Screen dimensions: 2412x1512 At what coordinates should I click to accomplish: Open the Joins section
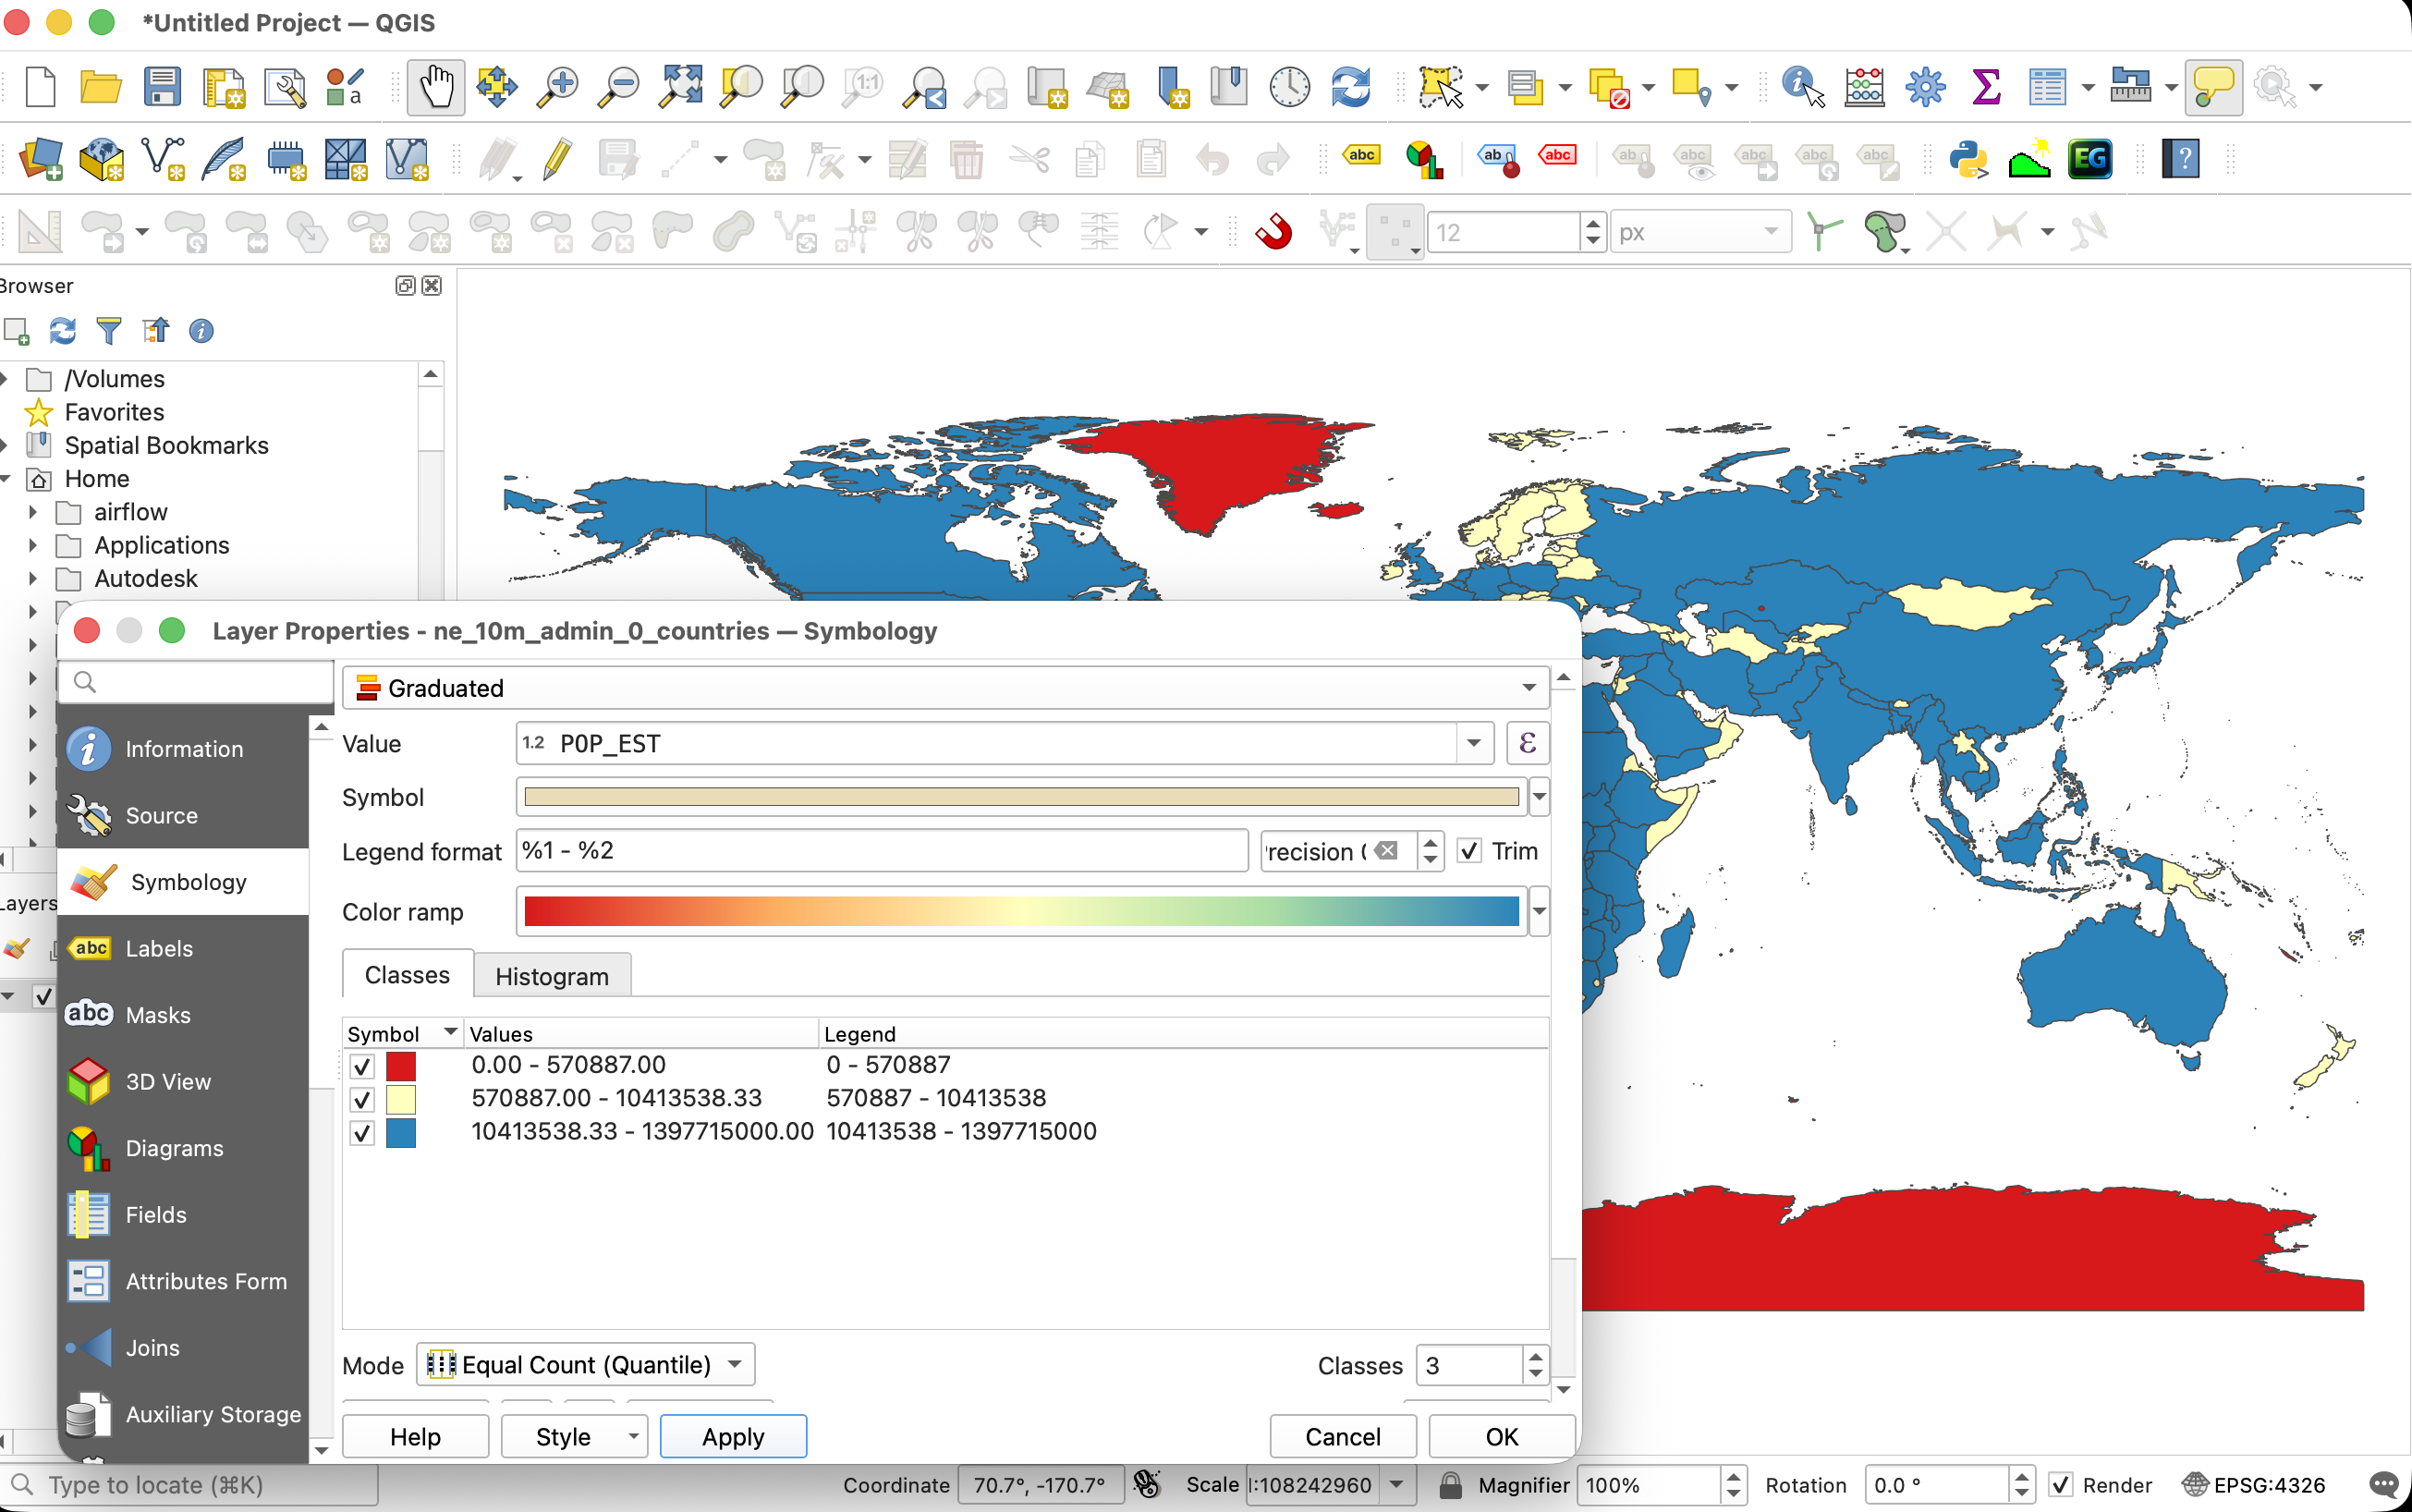[x=183, y=1348]
